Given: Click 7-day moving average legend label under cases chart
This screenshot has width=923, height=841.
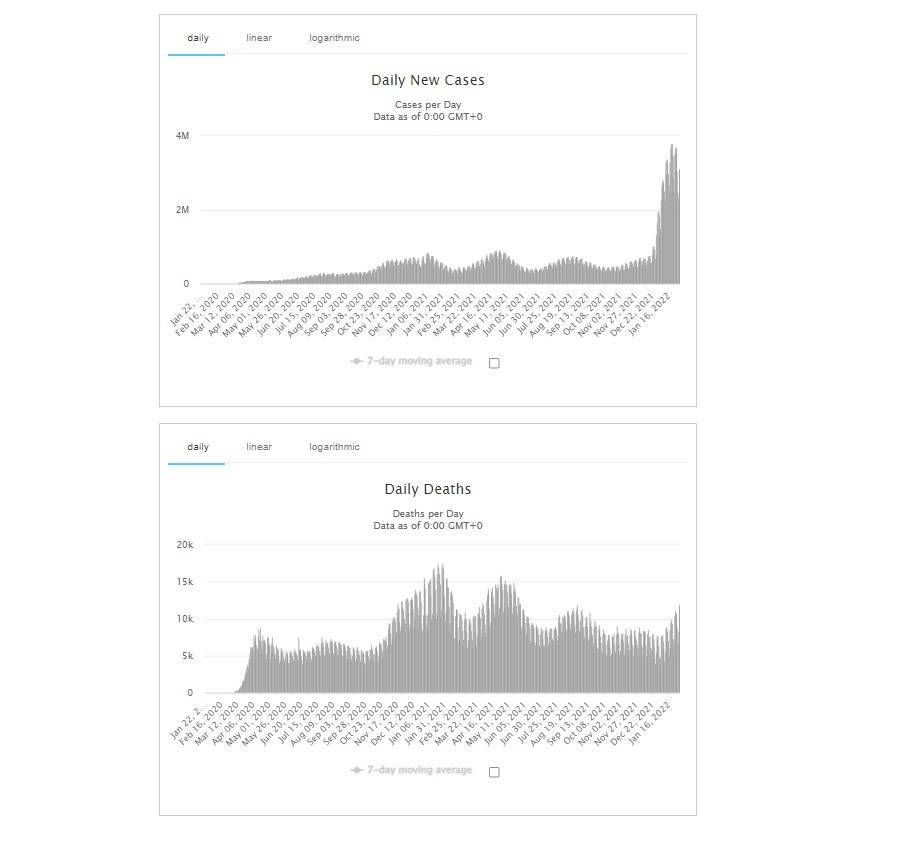Looking at the screenshot, I should pos(419,361).
